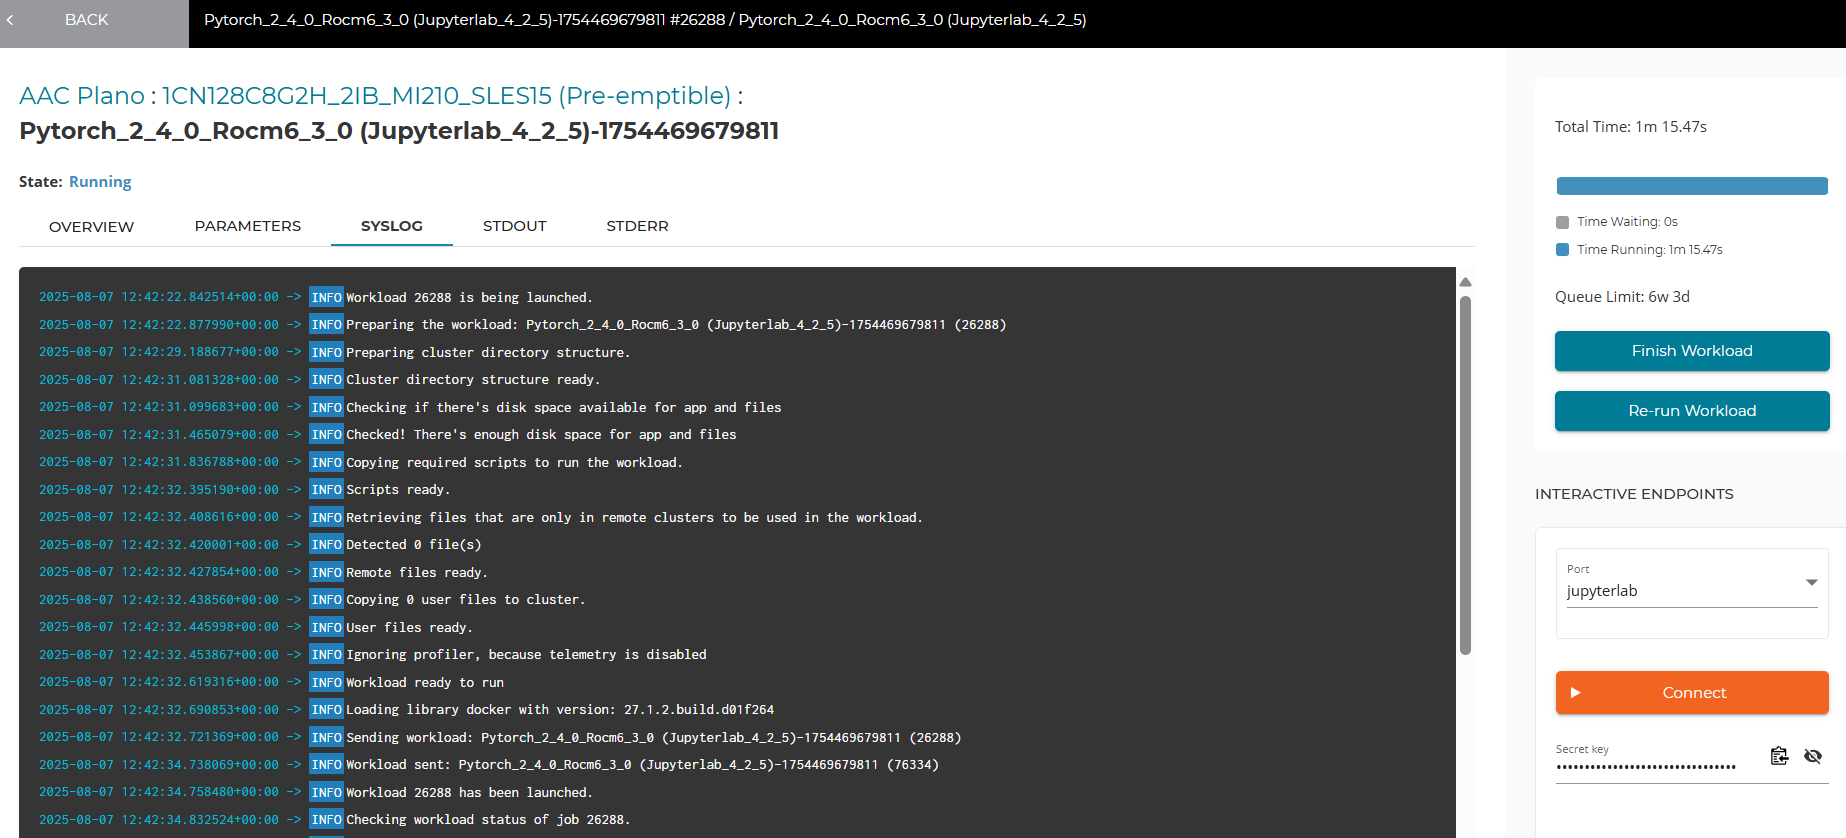Click timestamp 12:42:22.842514 in syslog

(159, 298)
